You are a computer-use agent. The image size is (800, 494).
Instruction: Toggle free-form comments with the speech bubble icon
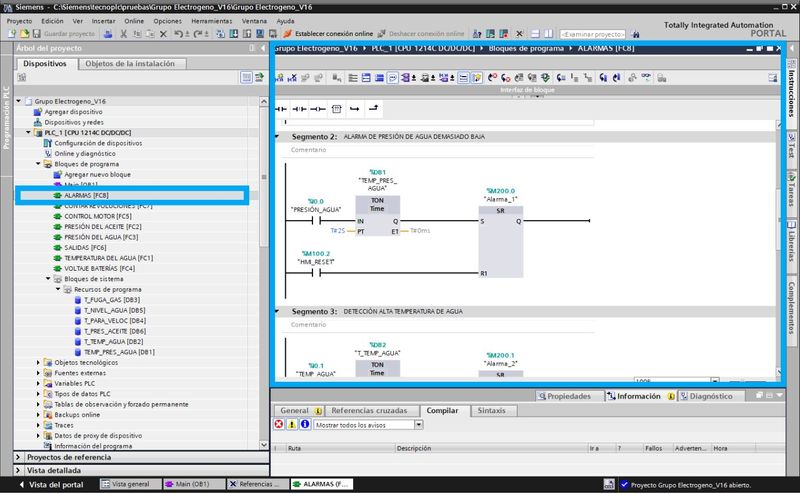392,78
